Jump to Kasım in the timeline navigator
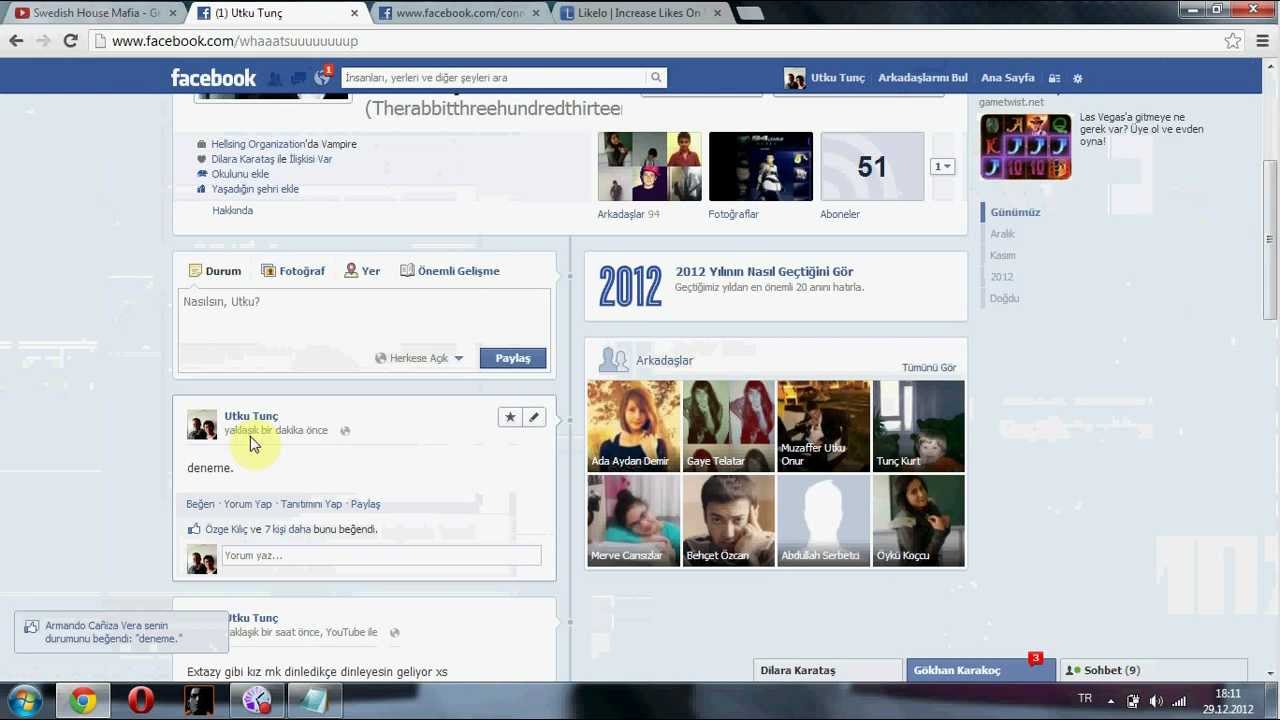Image resolution: width=1280 pixels, height=720 pixels. [1002, 255]
